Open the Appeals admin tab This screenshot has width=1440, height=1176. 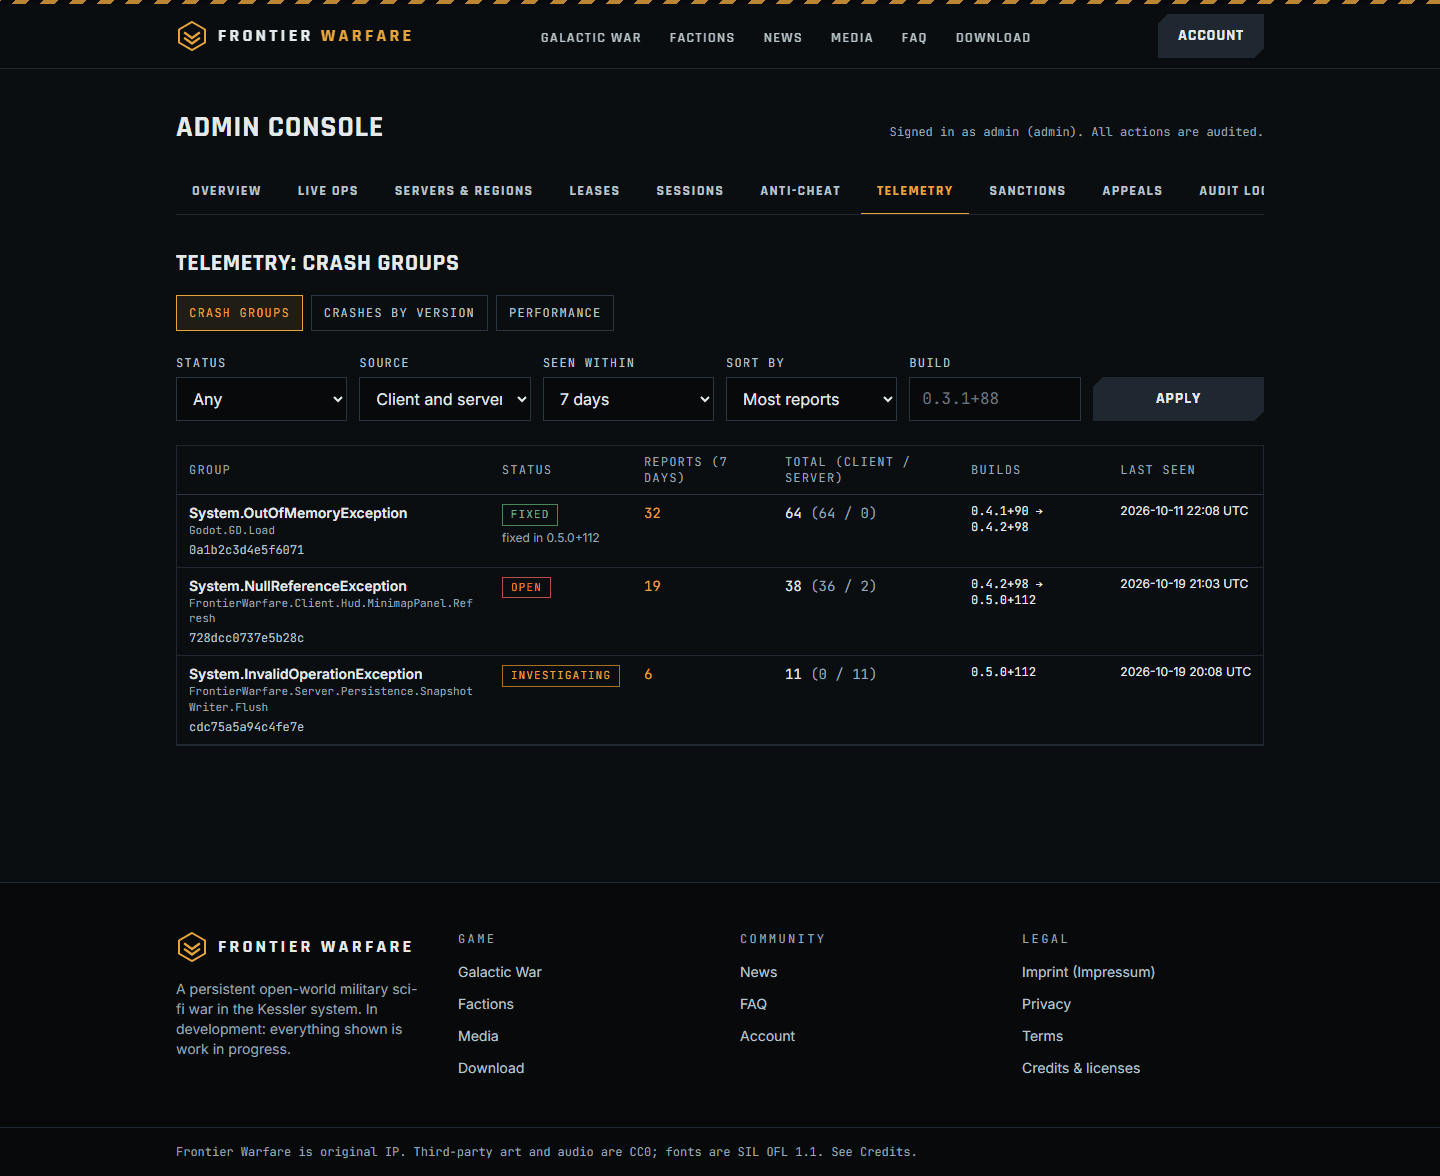tap(1133, 191)
